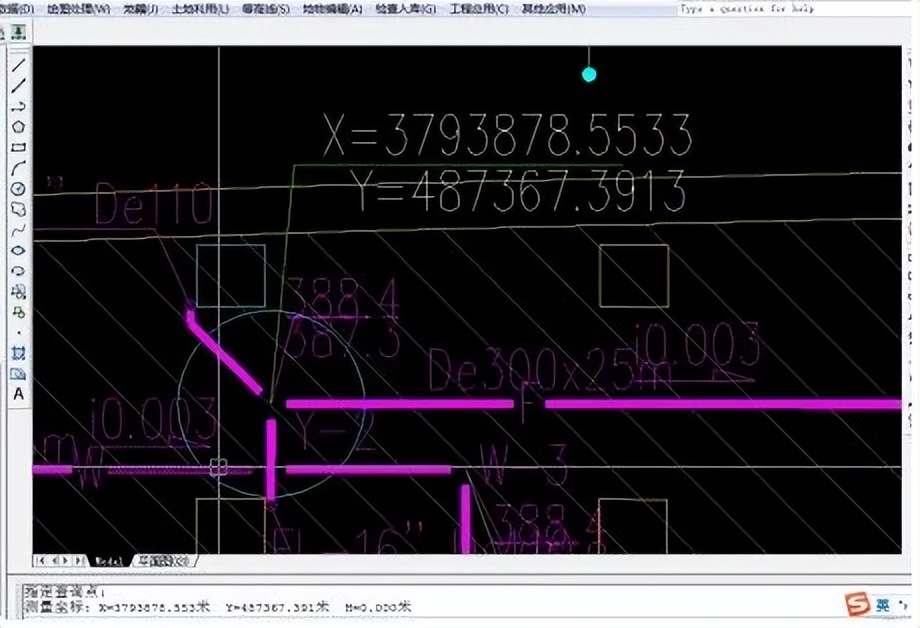The image size is (920, 628).
Task: Select the Arc tool
Action: [18, 168]
